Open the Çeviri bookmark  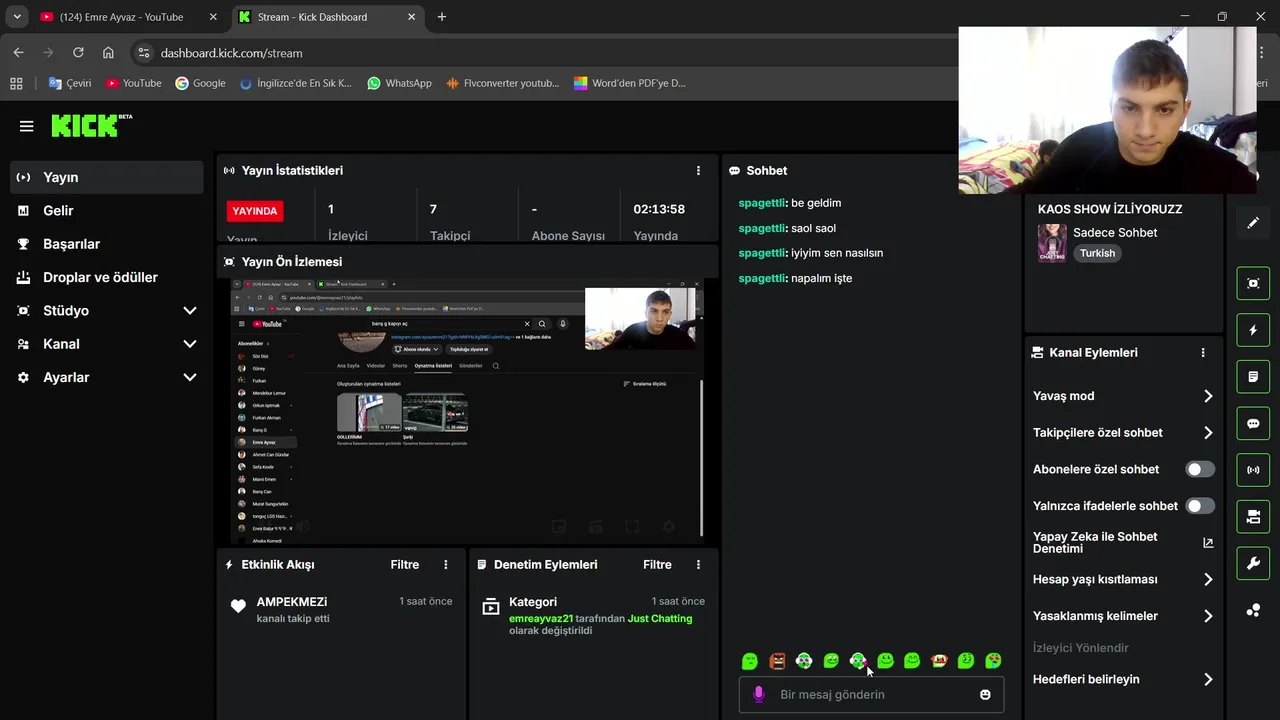click(x=70, y=83)
